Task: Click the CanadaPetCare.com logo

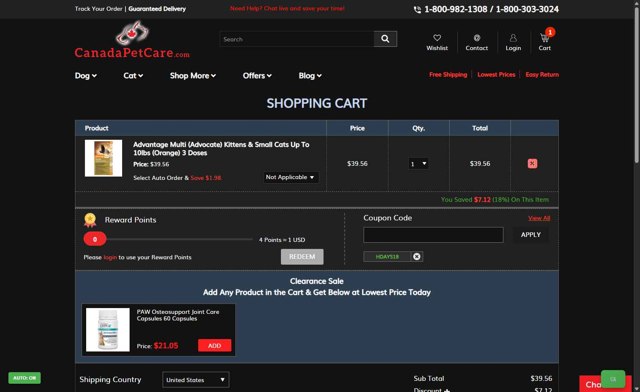Action: [132, 40]
